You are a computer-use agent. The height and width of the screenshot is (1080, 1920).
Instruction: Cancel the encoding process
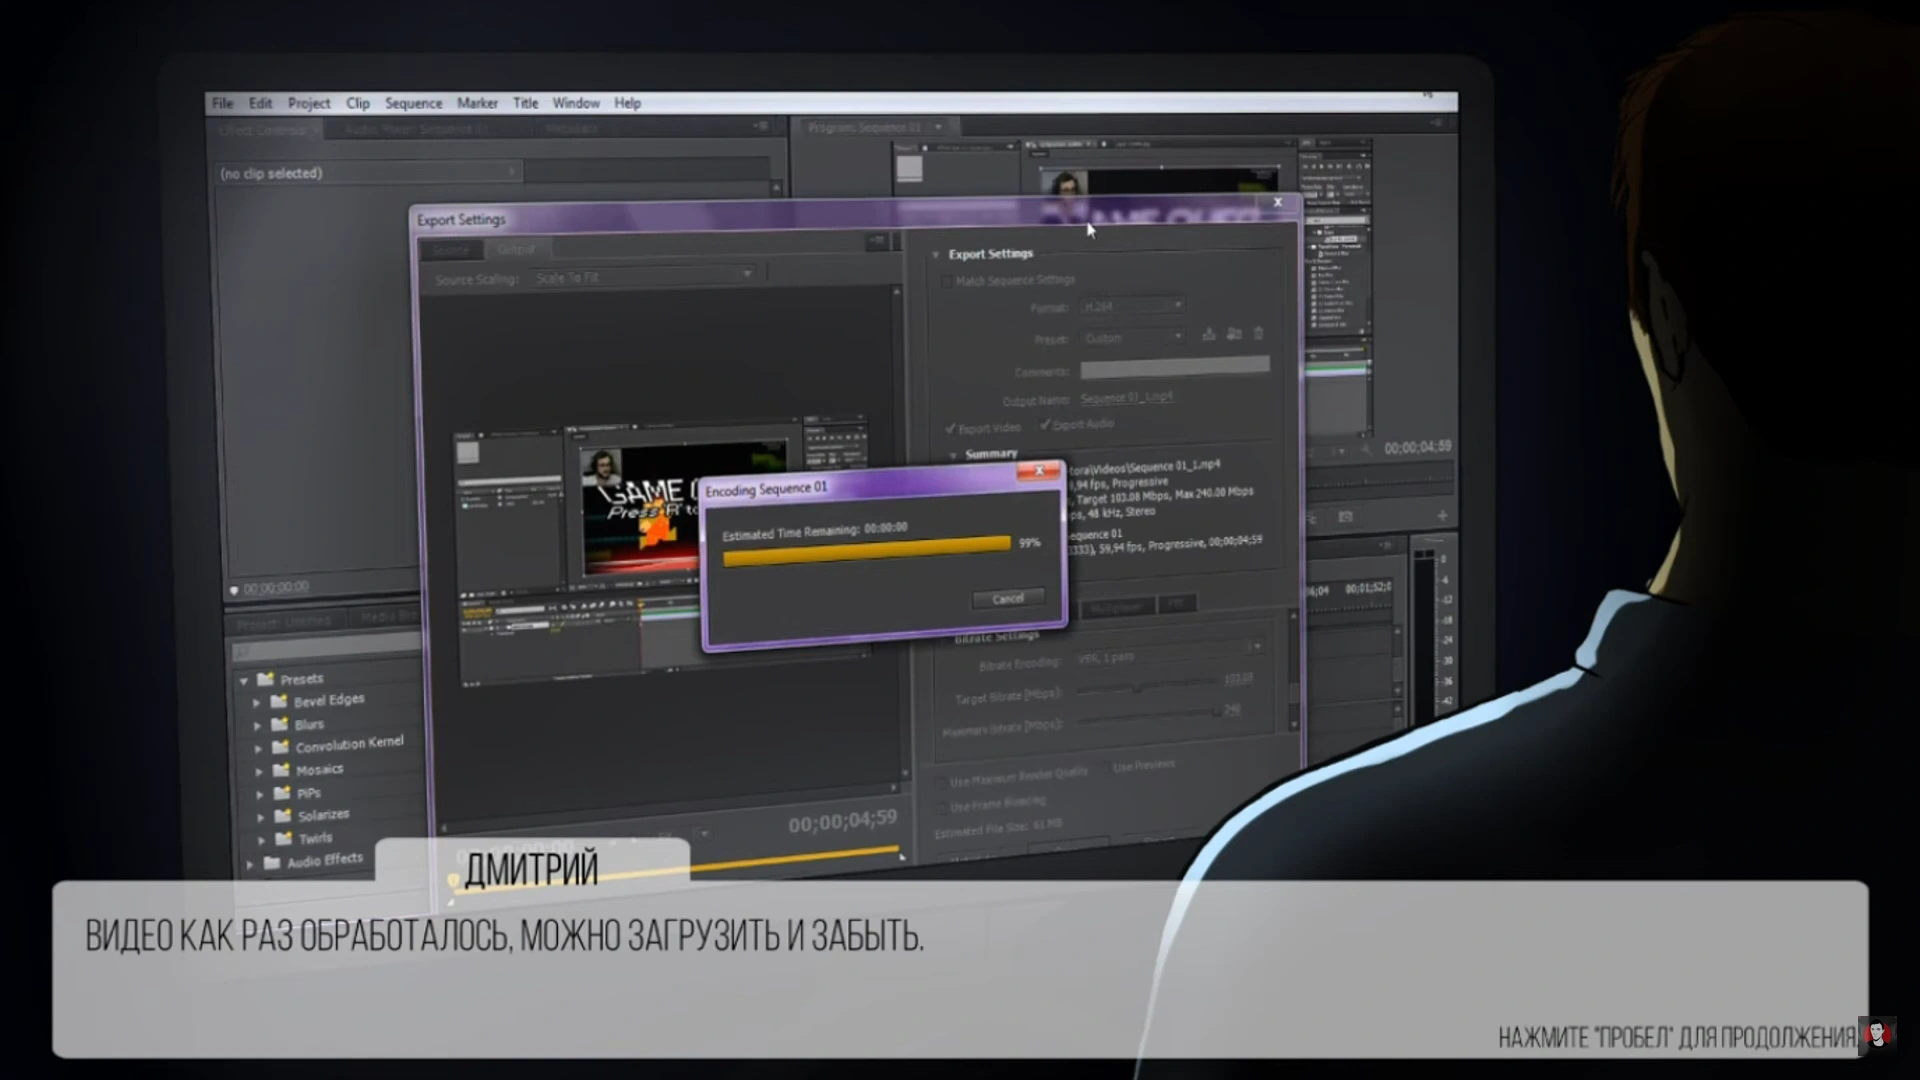[1008, 598]
